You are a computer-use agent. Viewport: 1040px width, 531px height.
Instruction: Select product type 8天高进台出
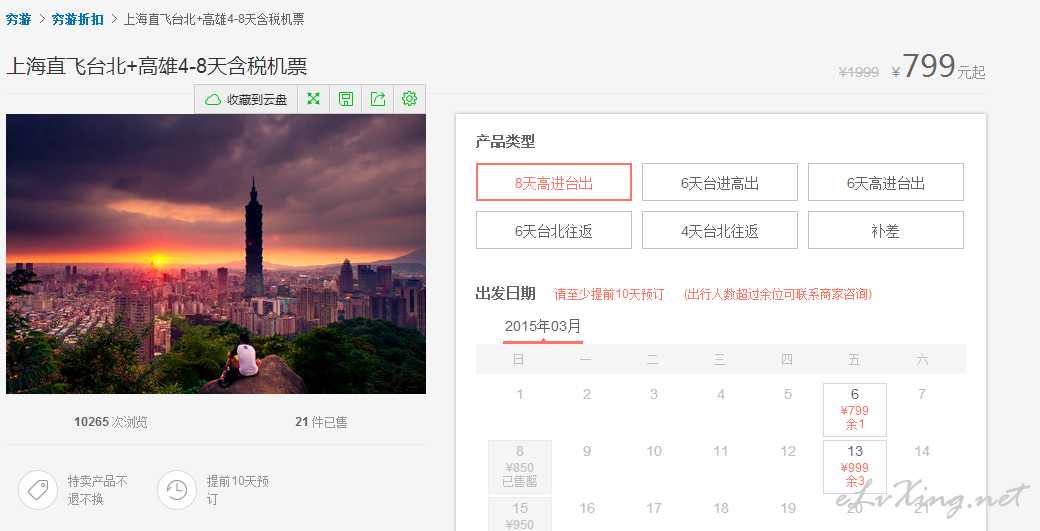click(x=554, y=182)
